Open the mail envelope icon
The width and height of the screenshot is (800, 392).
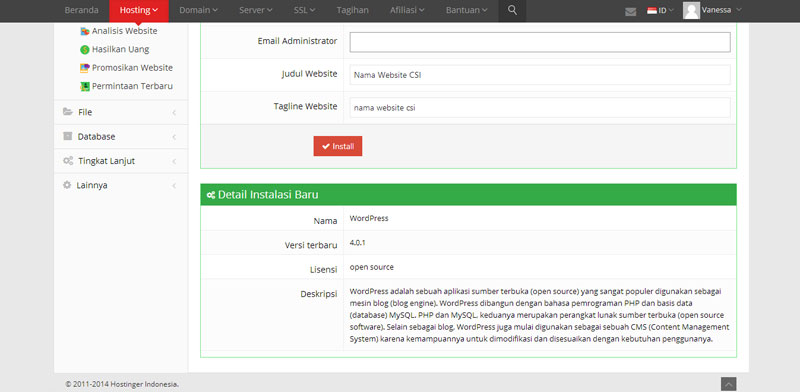pos(631,12)
